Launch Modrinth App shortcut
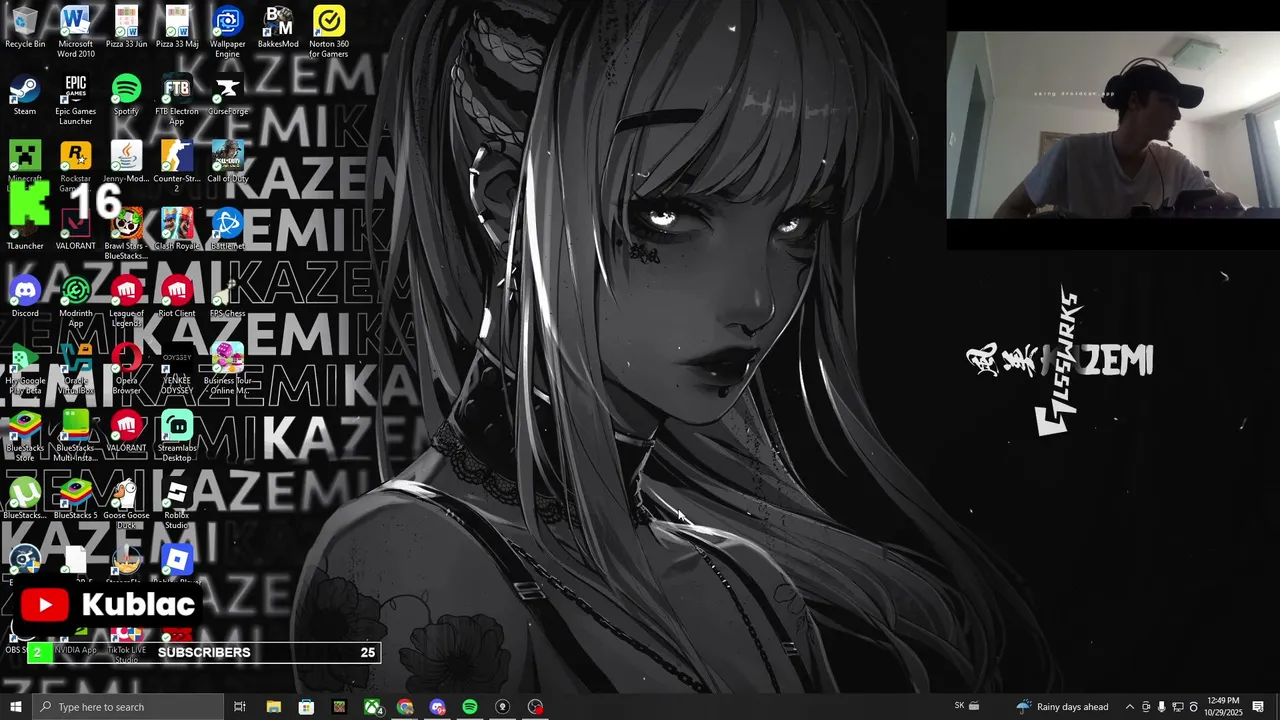The height and width of the screenshot is (720, 1280). click(76, 302)
